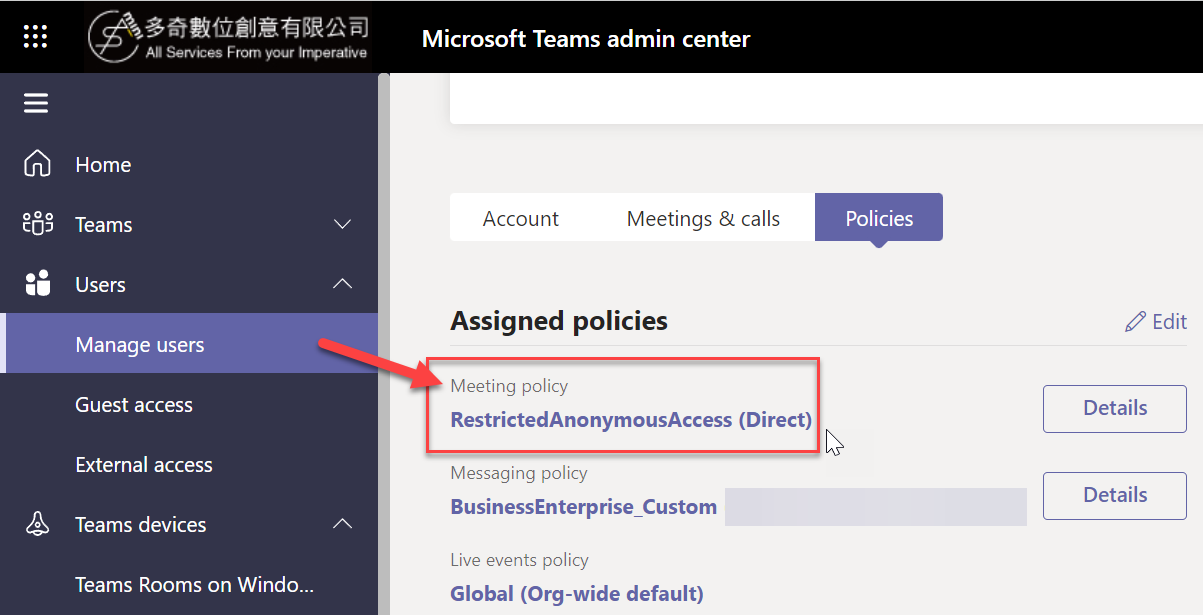Switch to the Meetings & calls tab
The height and width of the screenshot is (615, 1203).
tap(703, 218)
